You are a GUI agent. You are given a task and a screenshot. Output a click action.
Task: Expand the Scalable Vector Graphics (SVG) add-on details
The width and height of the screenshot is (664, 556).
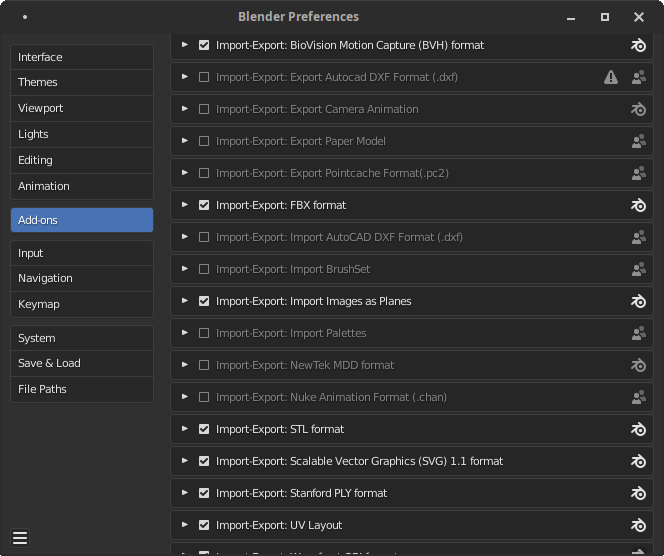(185, 461)
